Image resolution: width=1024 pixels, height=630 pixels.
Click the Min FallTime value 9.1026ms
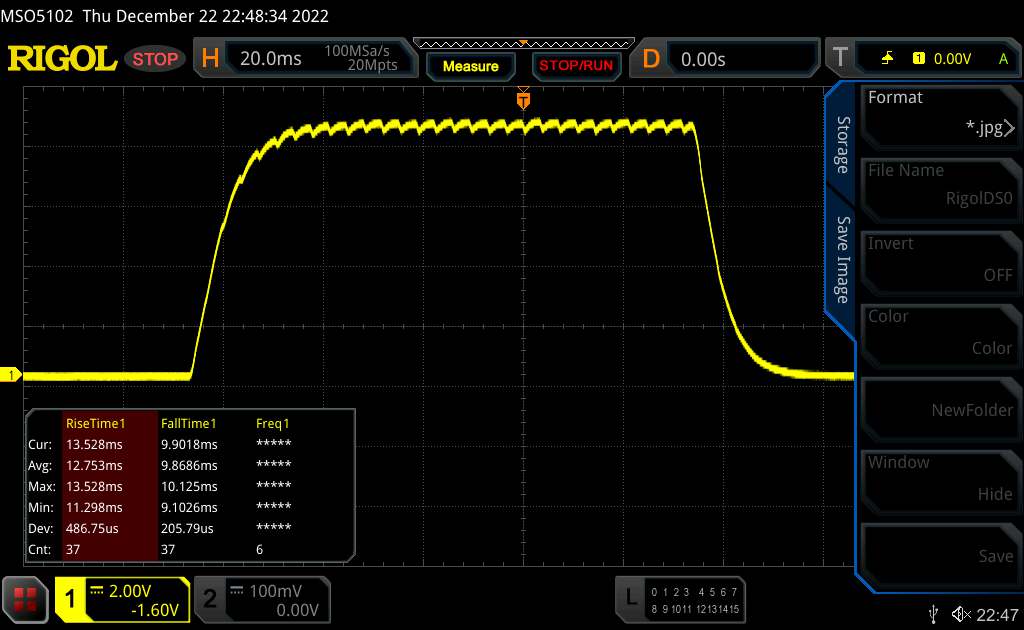pos(189,507)
